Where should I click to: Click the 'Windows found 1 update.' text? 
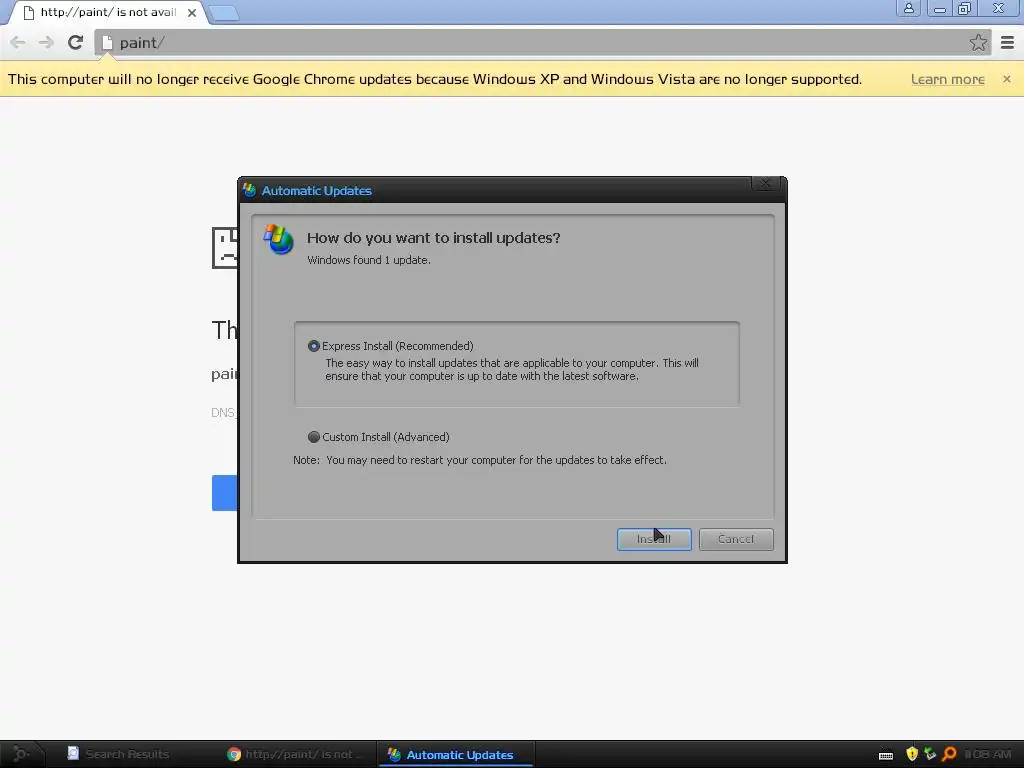369,260
